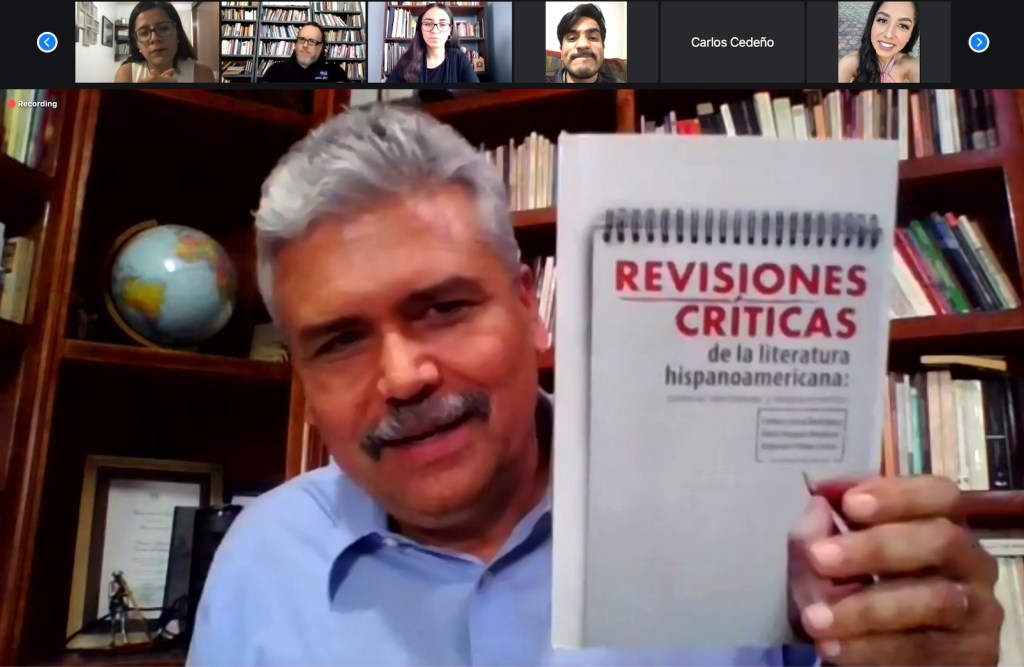Select first thumbnail of woman with glasses
Screen dimensions: 1024x667
tap(147, 42)
